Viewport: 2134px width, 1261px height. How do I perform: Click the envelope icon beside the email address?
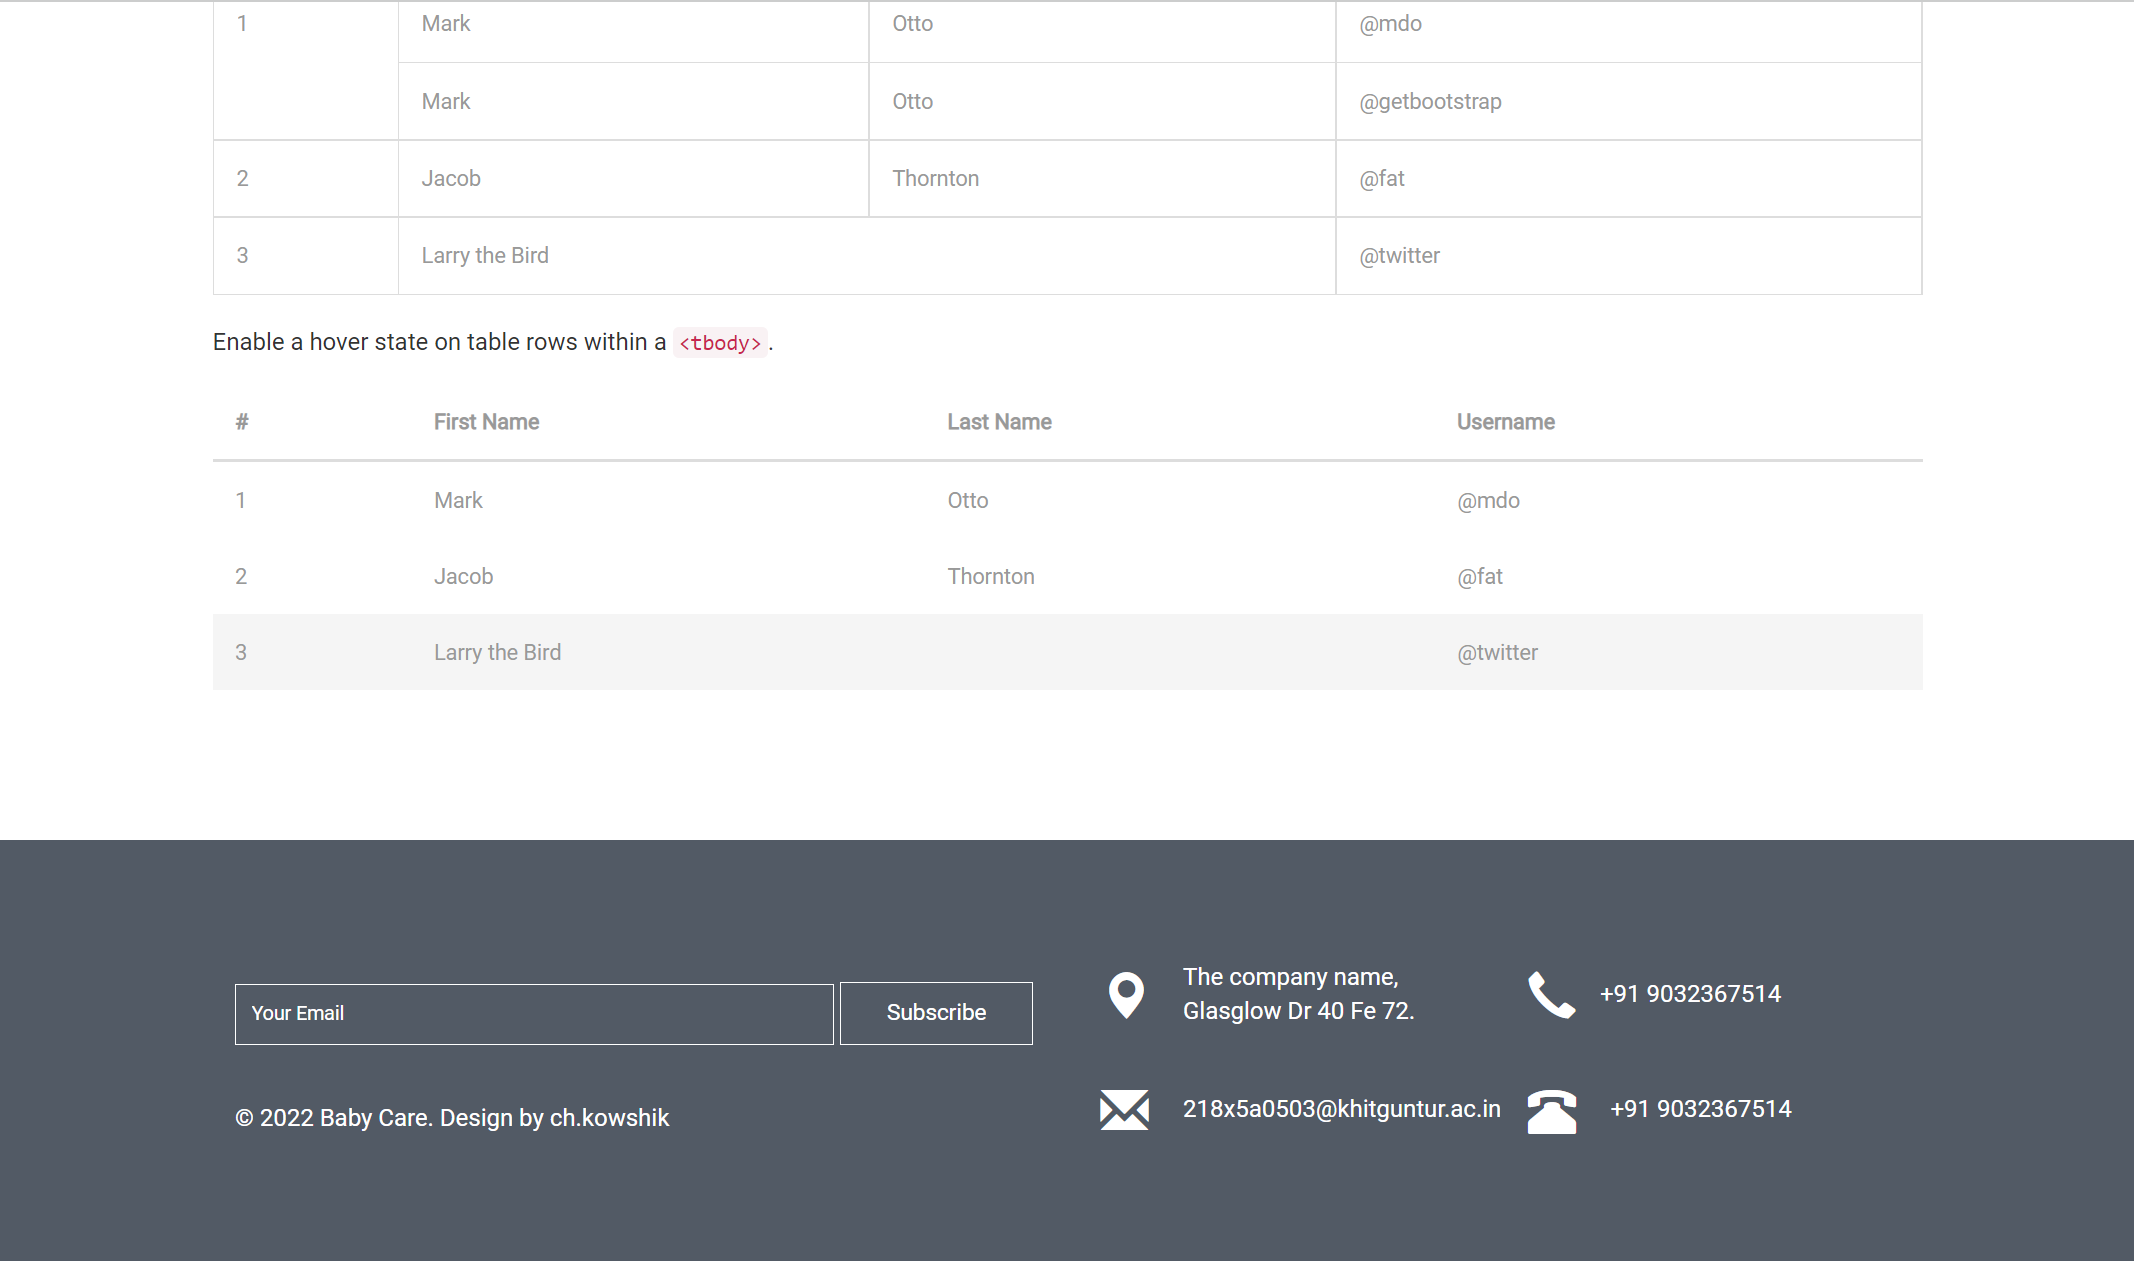coord(1125,1109)
